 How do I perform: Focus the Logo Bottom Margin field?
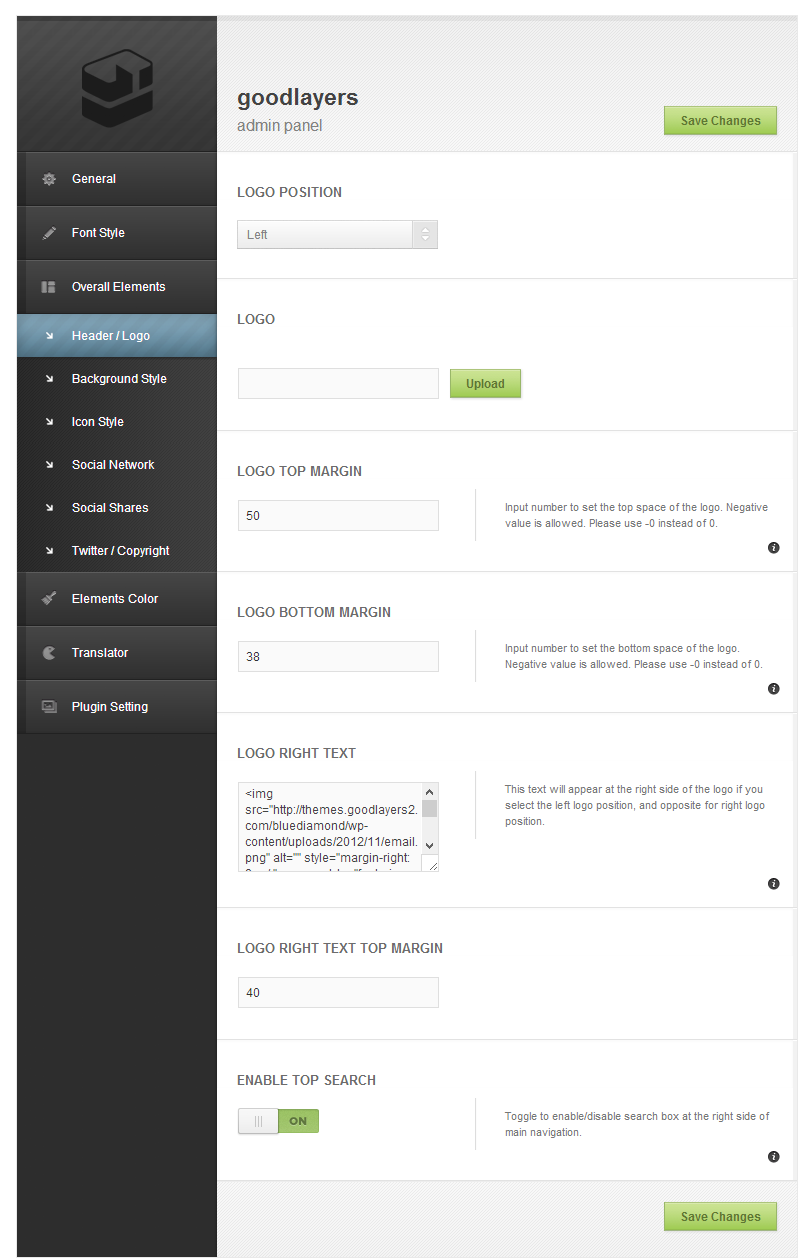[x=338, y=657]
